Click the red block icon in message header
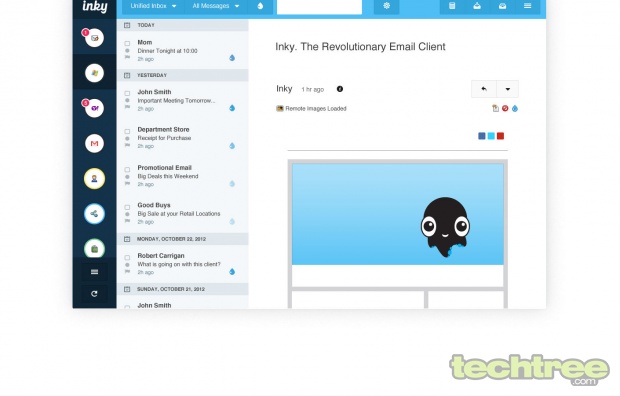This screenshot has width=620, height=396. [x=505, y=108]
